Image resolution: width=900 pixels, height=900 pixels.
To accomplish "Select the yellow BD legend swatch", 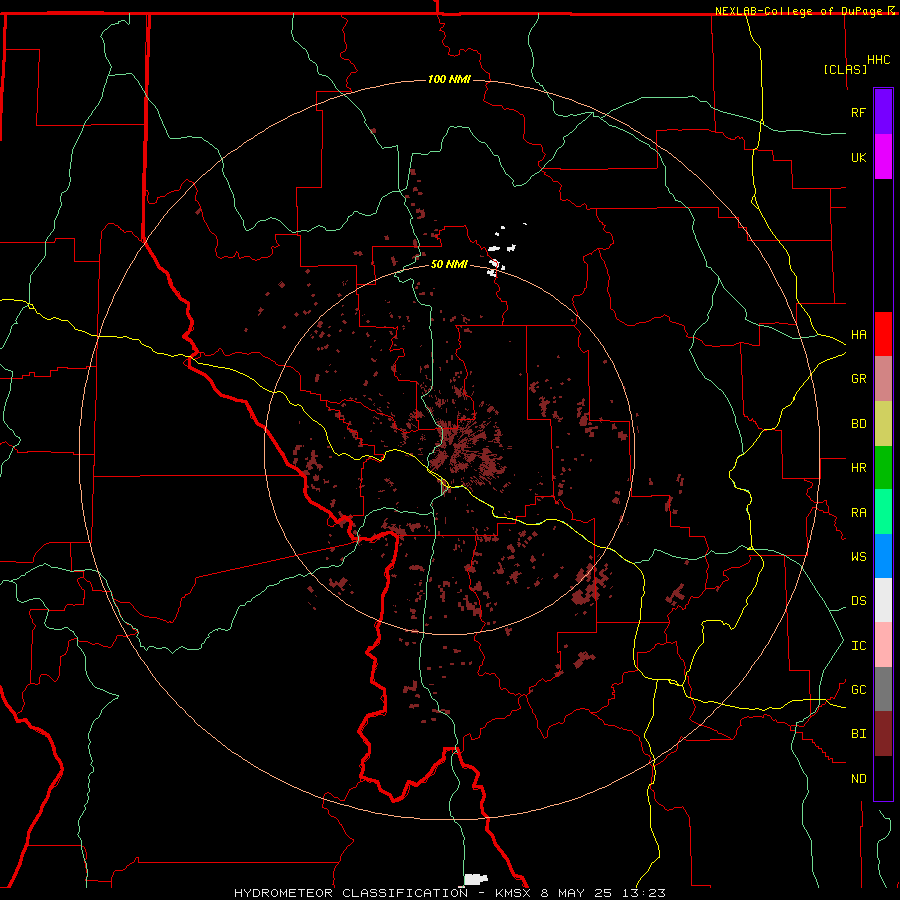I will click(x=883, y=424).
